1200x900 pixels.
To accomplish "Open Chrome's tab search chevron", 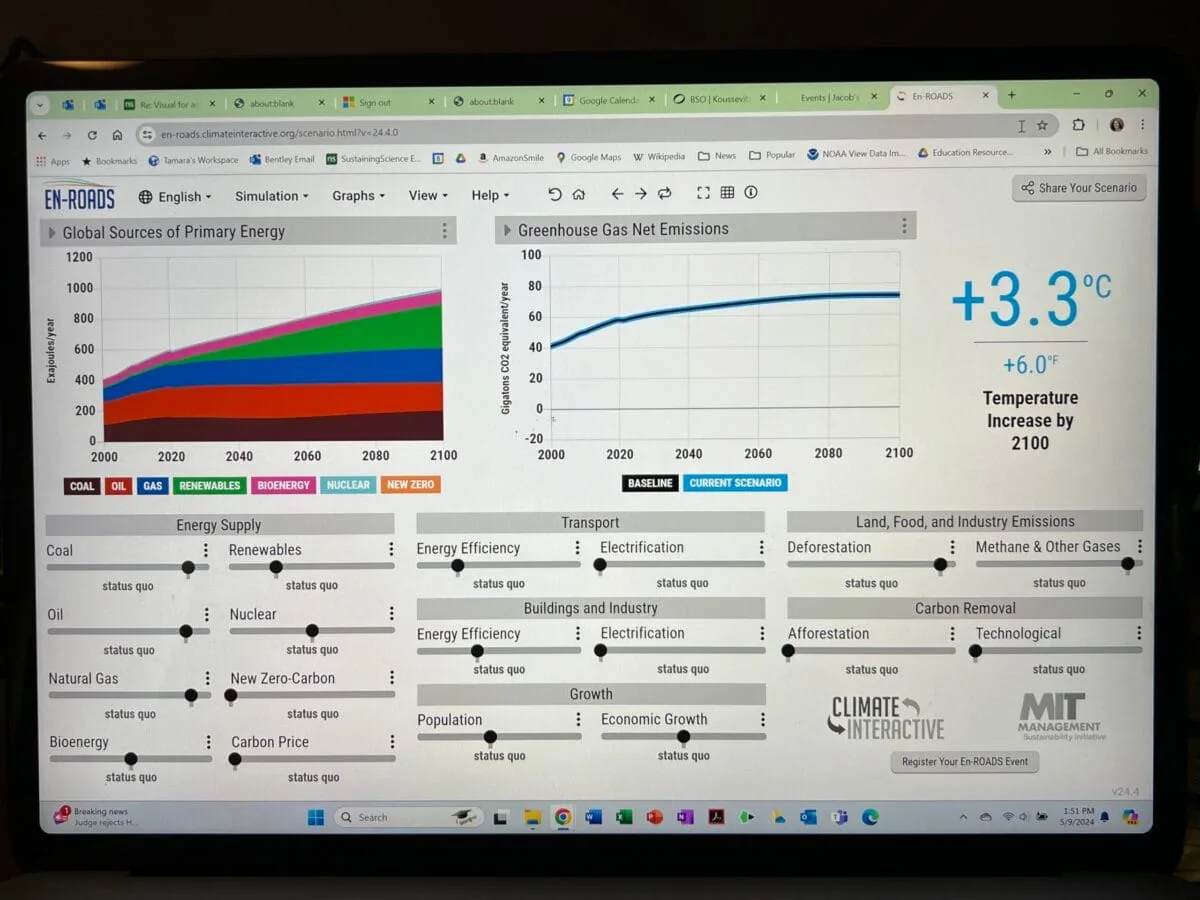I will 40,104.
